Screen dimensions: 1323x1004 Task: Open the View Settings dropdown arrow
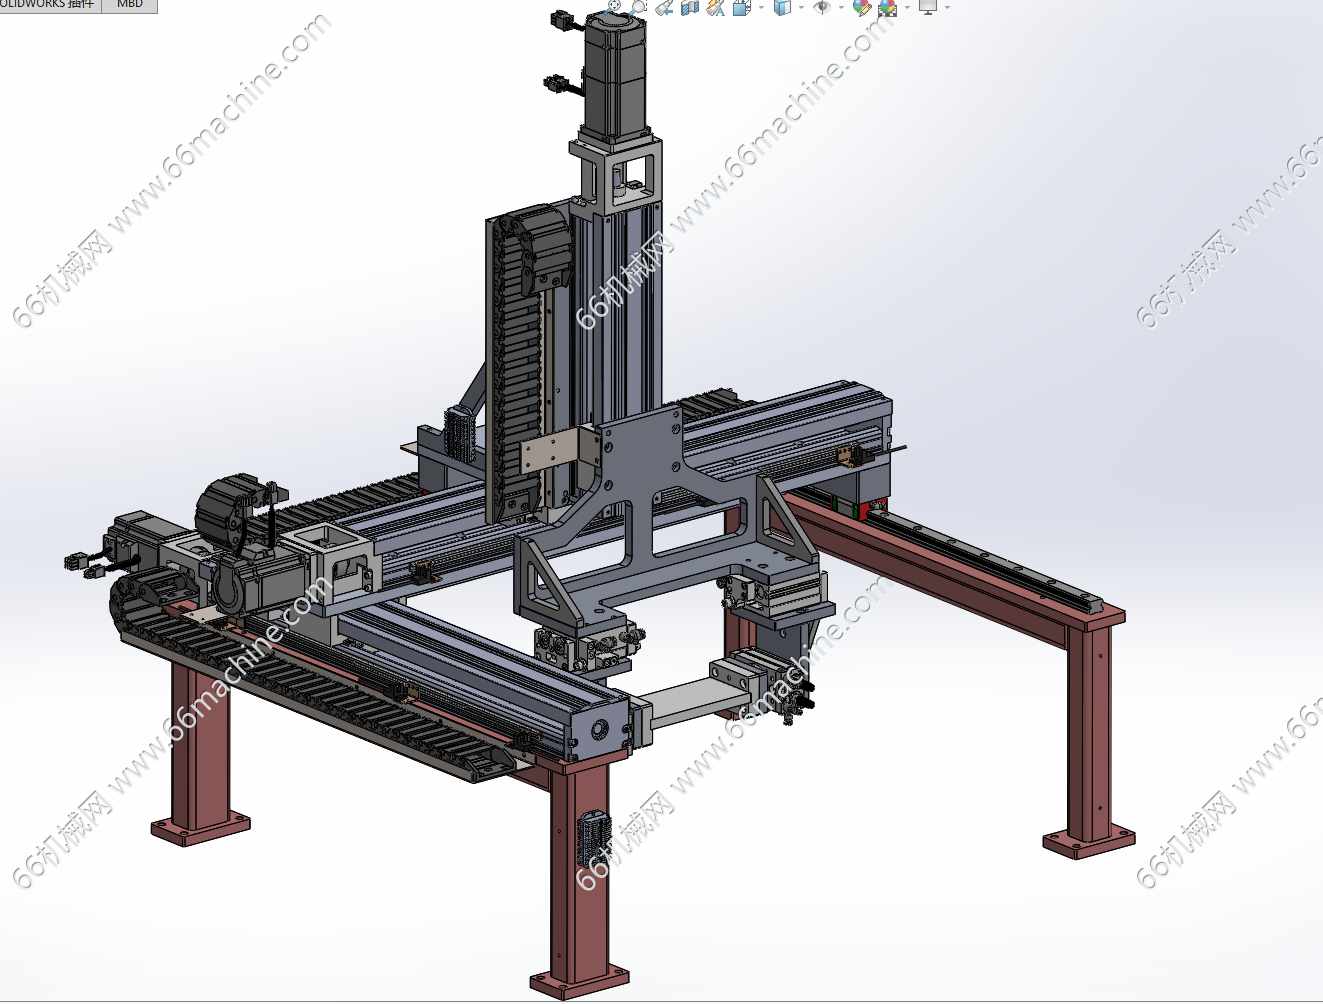pos(947,9)
